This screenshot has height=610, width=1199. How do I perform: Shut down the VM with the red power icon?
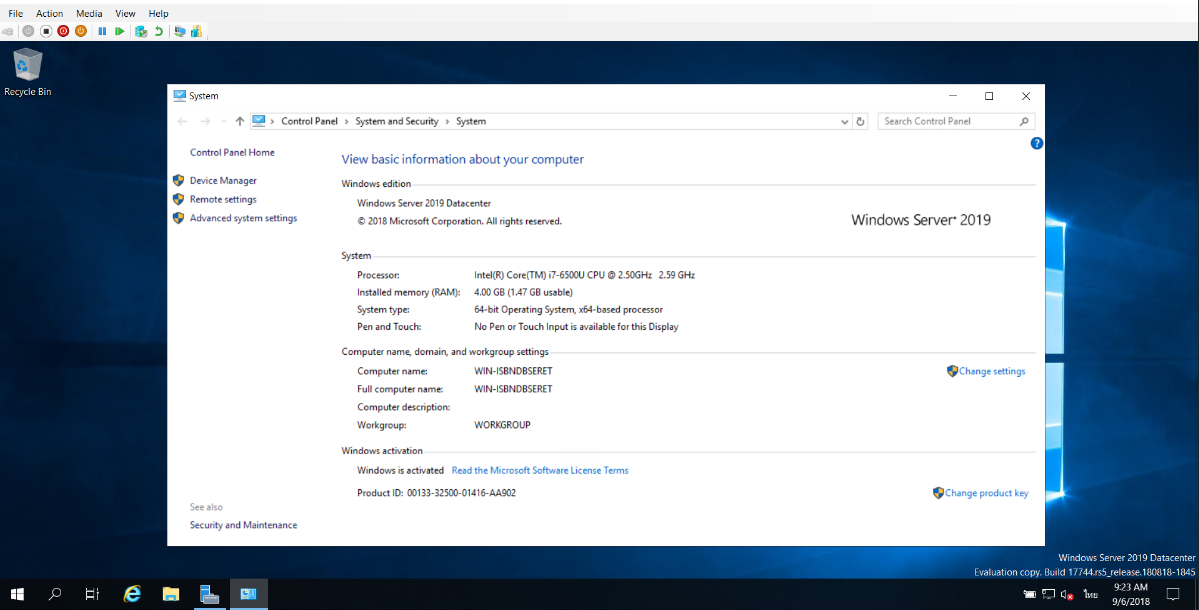(x=63, y=31)
